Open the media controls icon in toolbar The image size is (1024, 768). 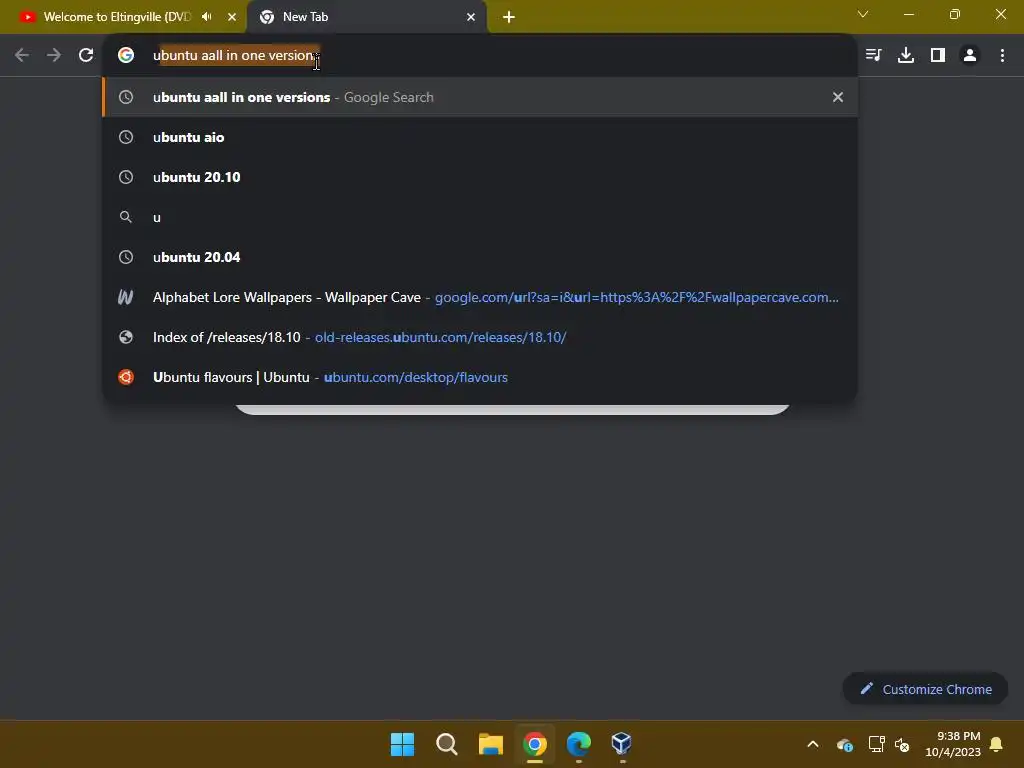click(x=873, y=55)
